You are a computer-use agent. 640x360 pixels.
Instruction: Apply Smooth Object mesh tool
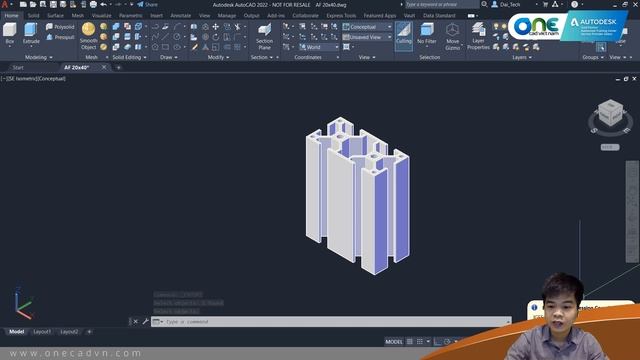pyautogui.click(x=89, y=36)
